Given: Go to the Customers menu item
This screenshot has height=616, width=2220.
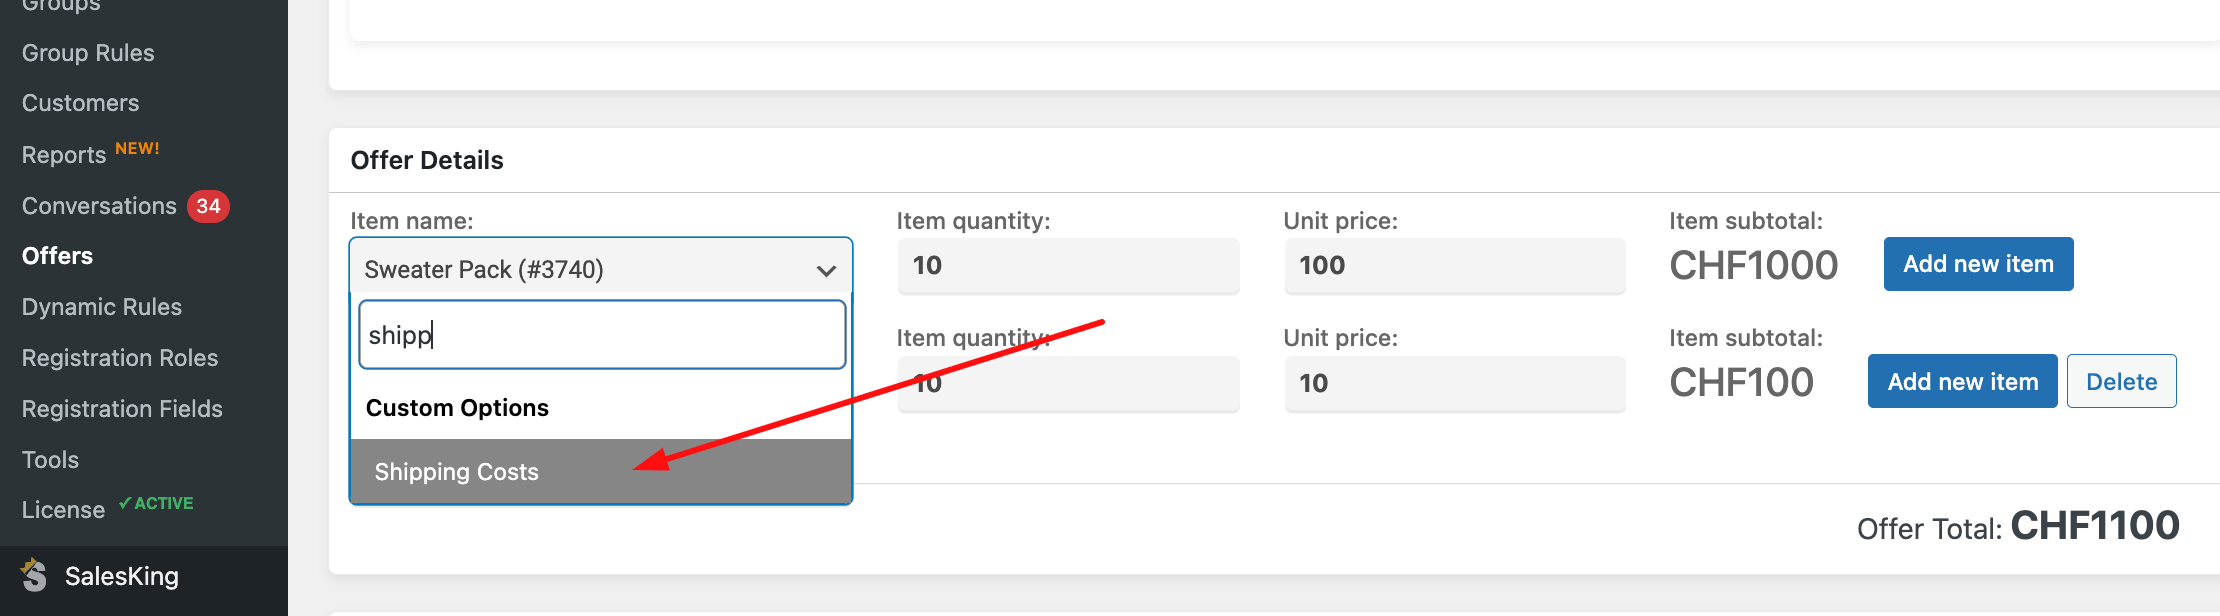Looking at the screenshot, I should pyautogui.click(x=80, y=103).
